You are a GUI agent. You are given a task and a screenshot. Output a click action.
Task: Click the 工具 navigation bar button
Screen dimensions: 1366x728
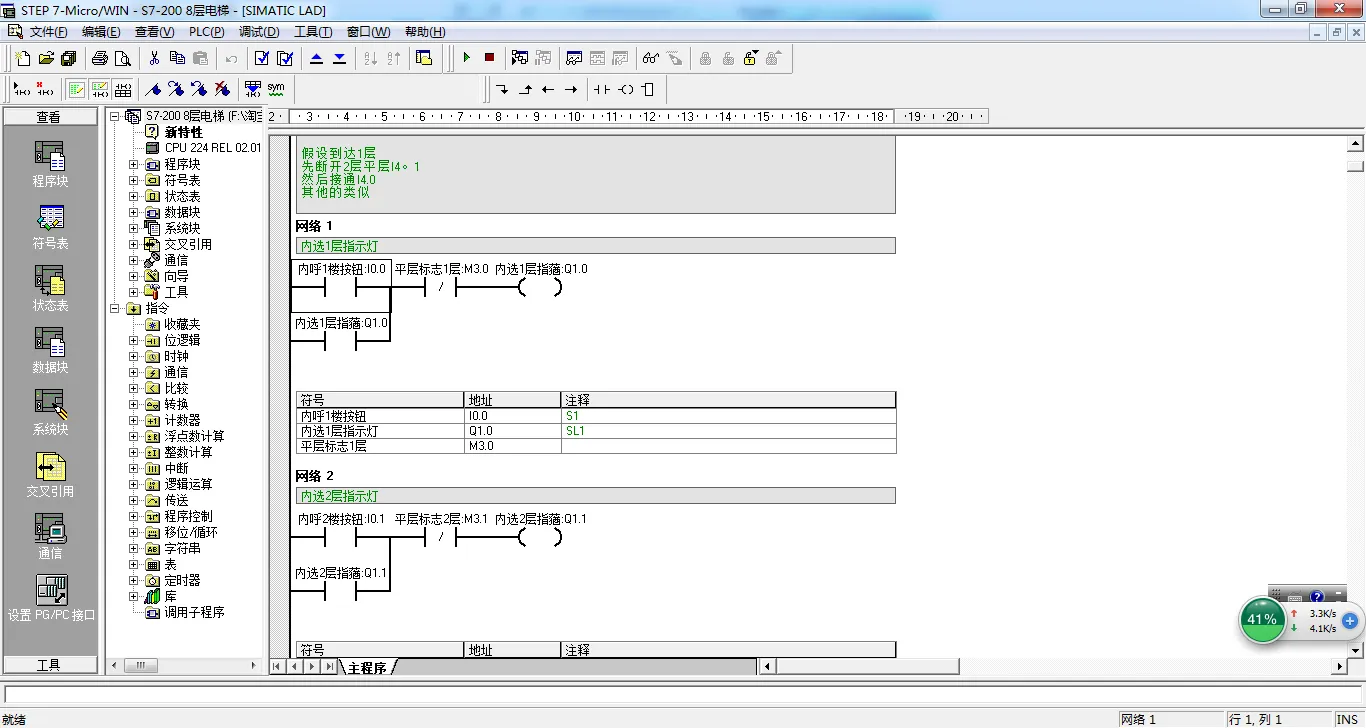pyautogui.click(x=49, y=665)
